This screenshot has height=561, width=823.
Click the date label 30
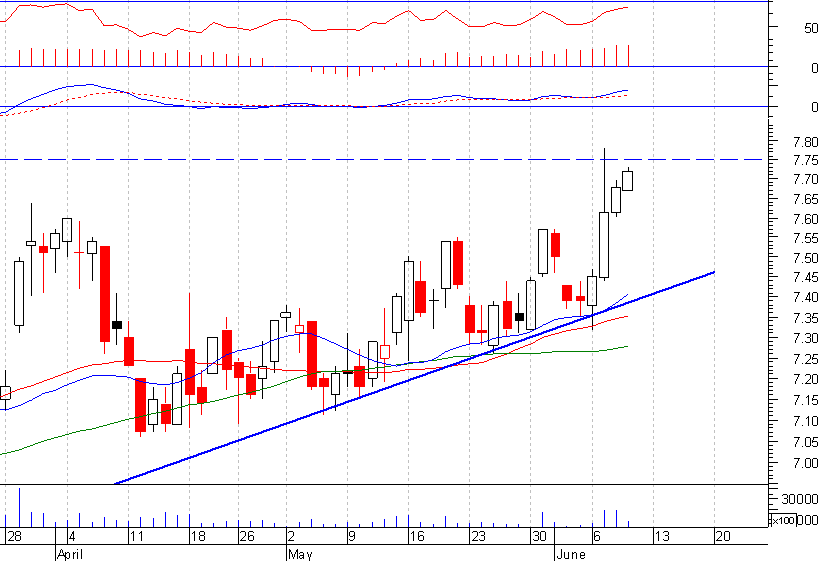(x=539, y=536)
